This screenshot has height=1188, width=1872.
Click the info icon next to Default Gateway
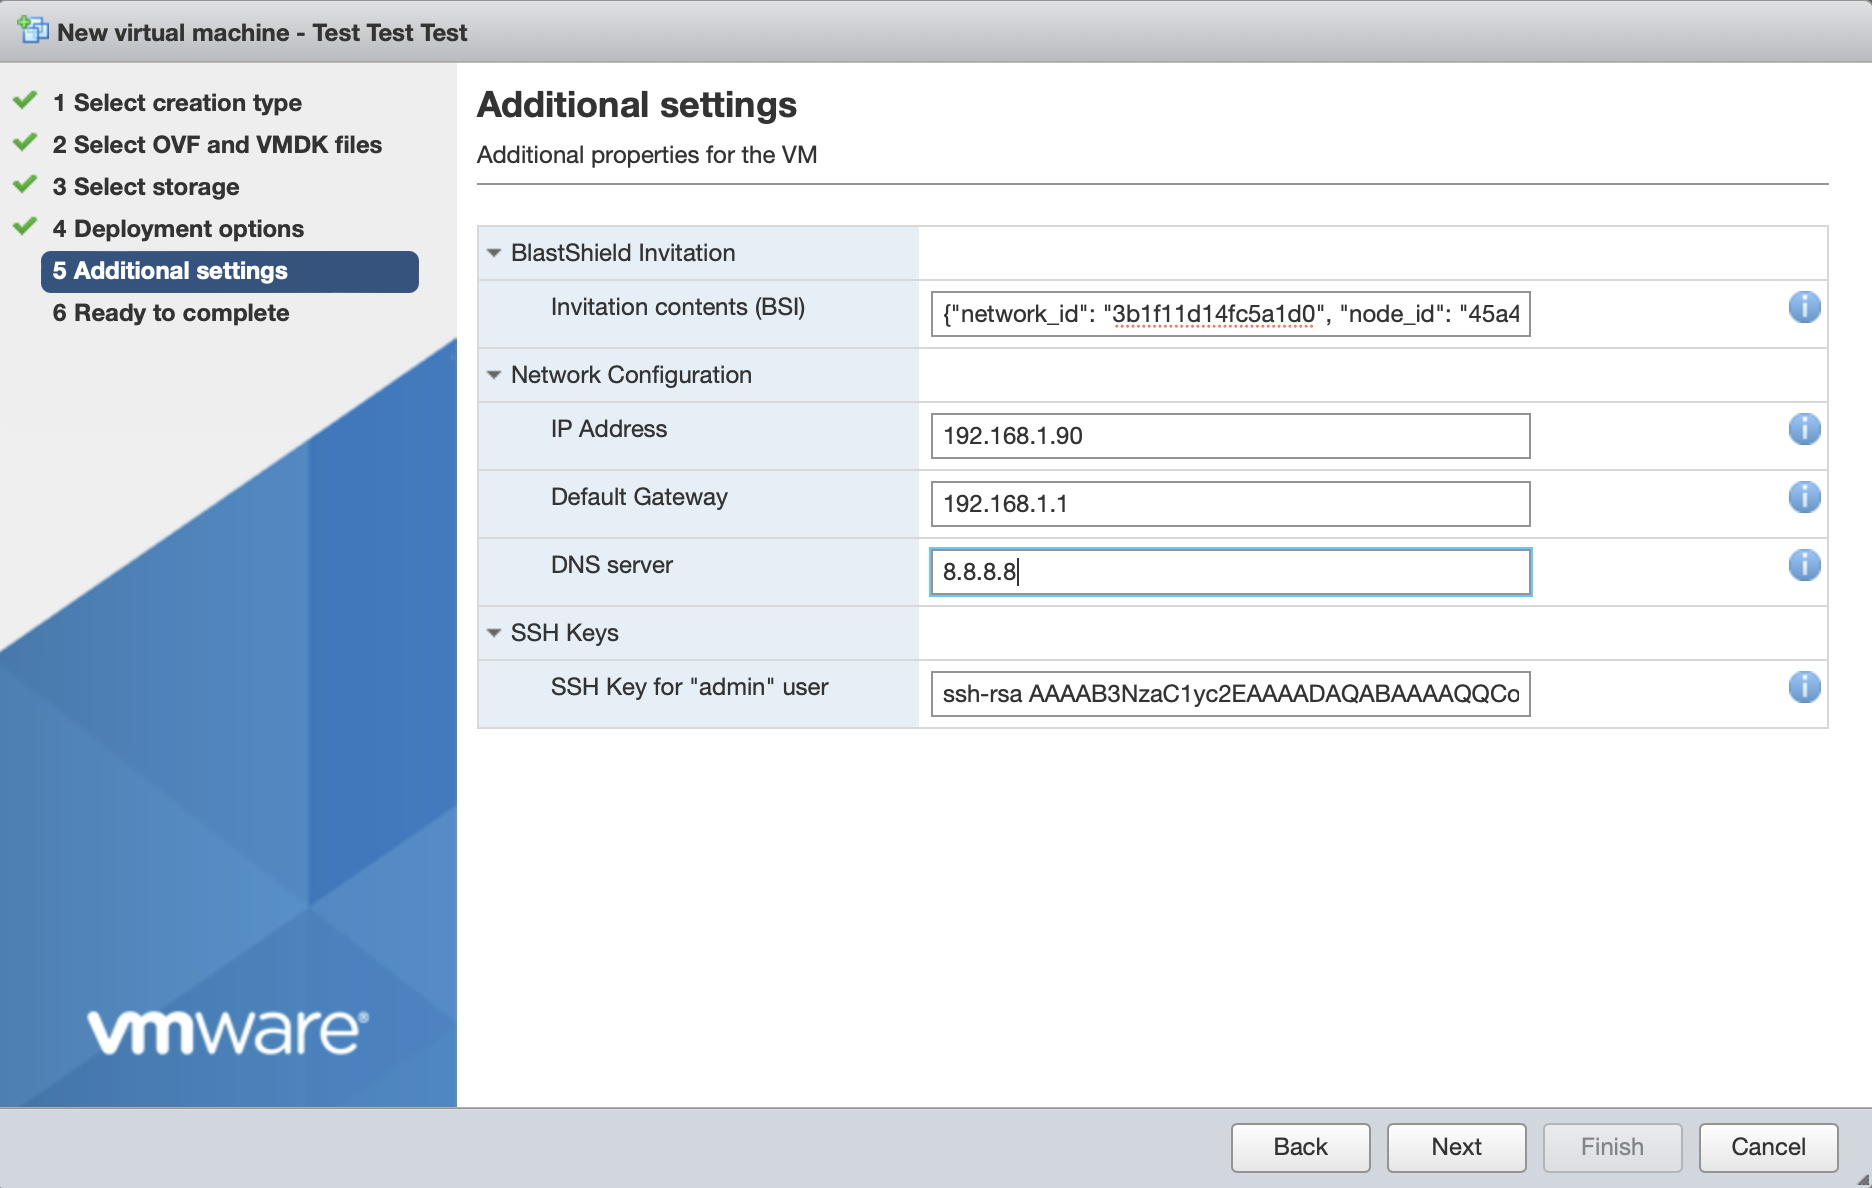point(1804,497)
